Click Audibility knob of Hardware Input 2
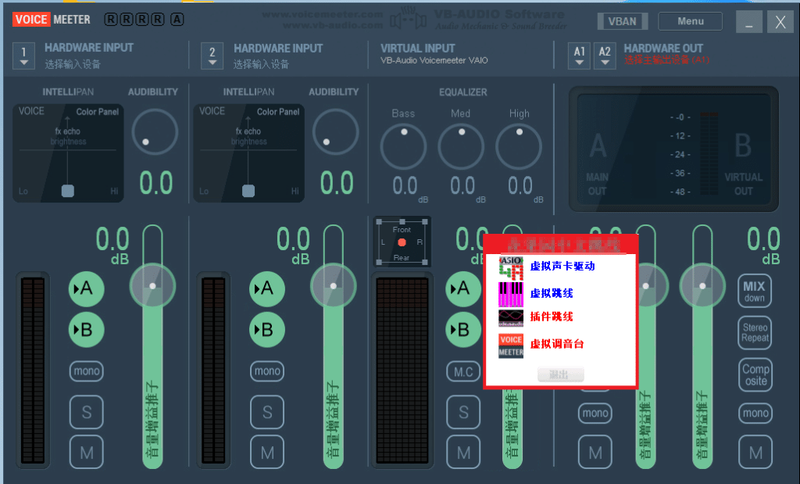This screenshot has width=800, height=484. [x=335, y=132]
